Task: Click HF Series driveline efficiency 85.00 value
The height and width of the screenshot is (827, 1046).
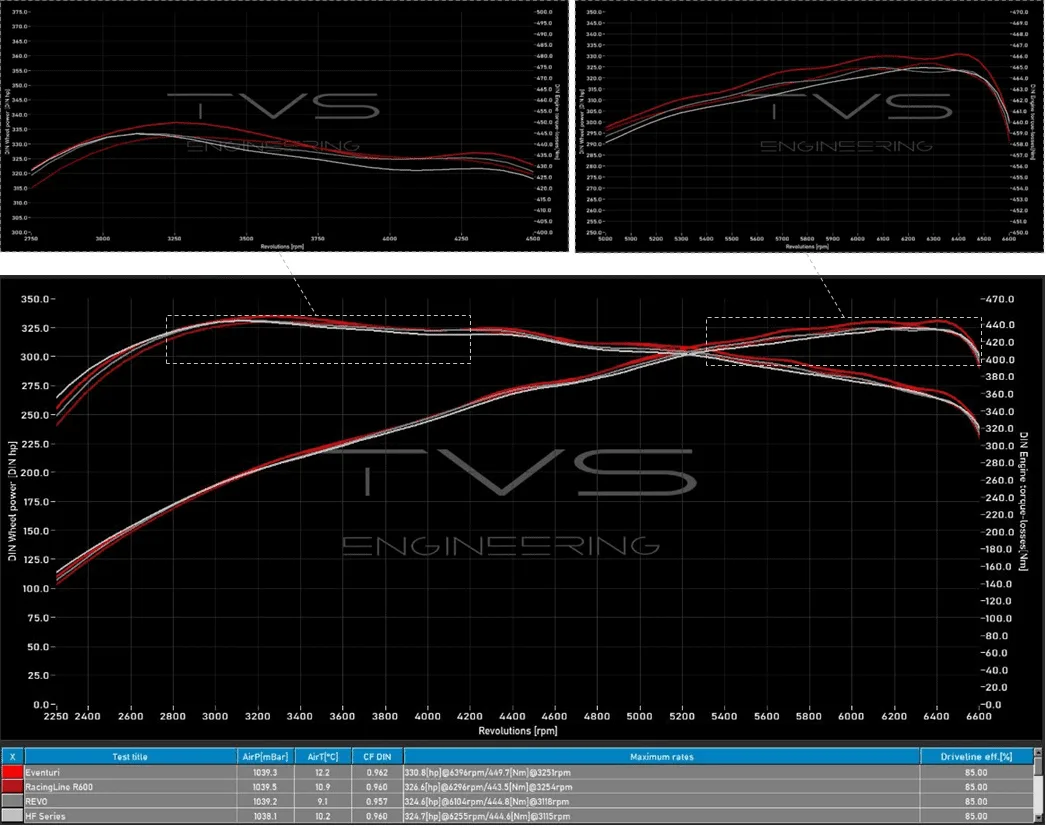Action: tap(976, 816)
